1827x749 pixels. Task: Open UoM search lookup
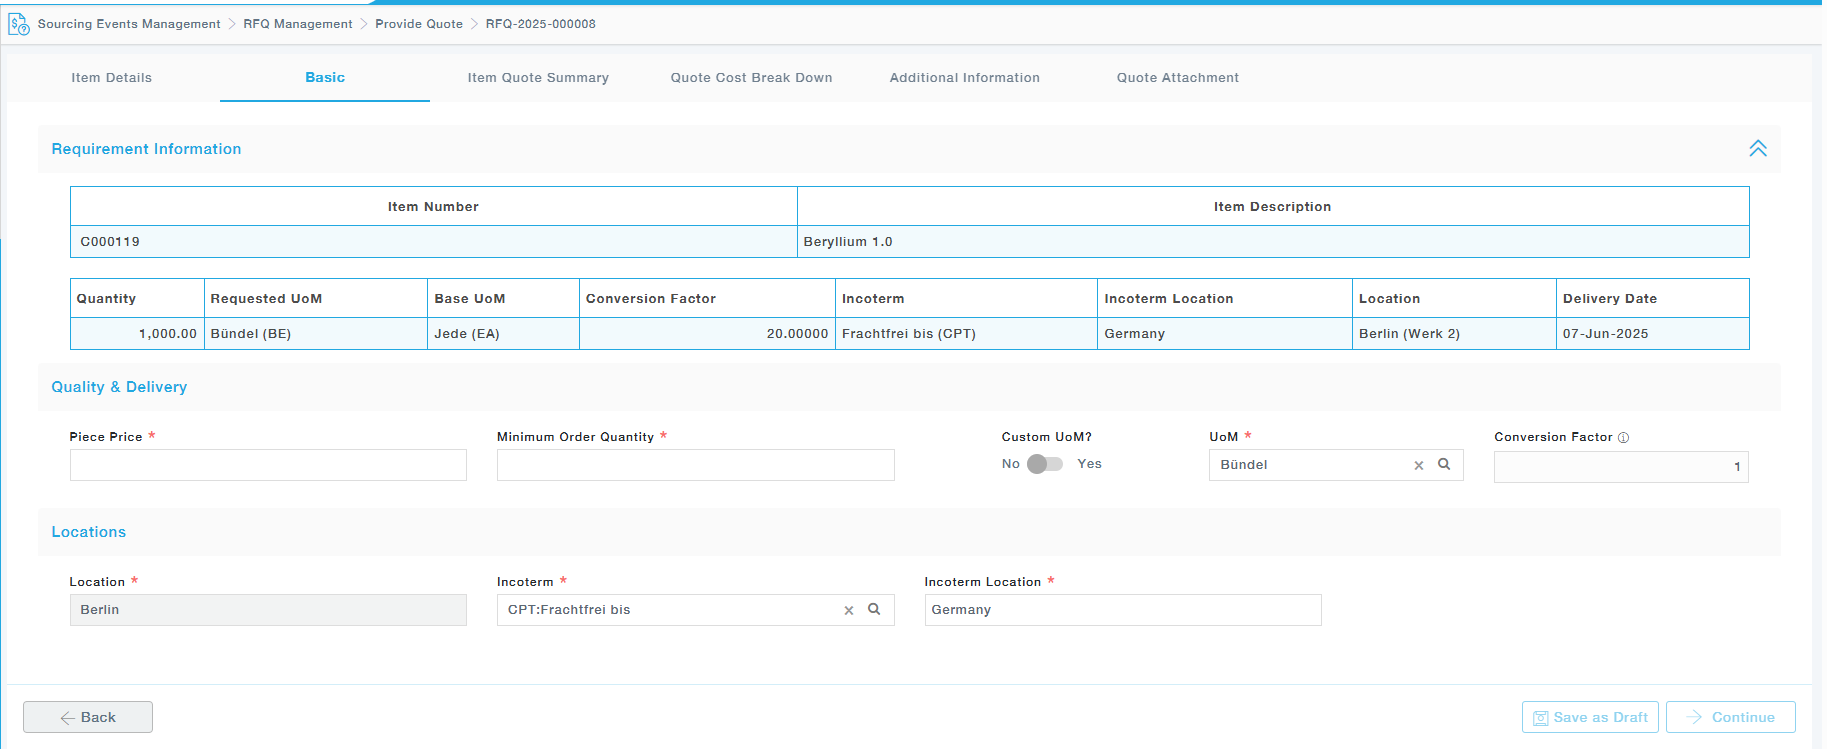[x=1443, y=464]
